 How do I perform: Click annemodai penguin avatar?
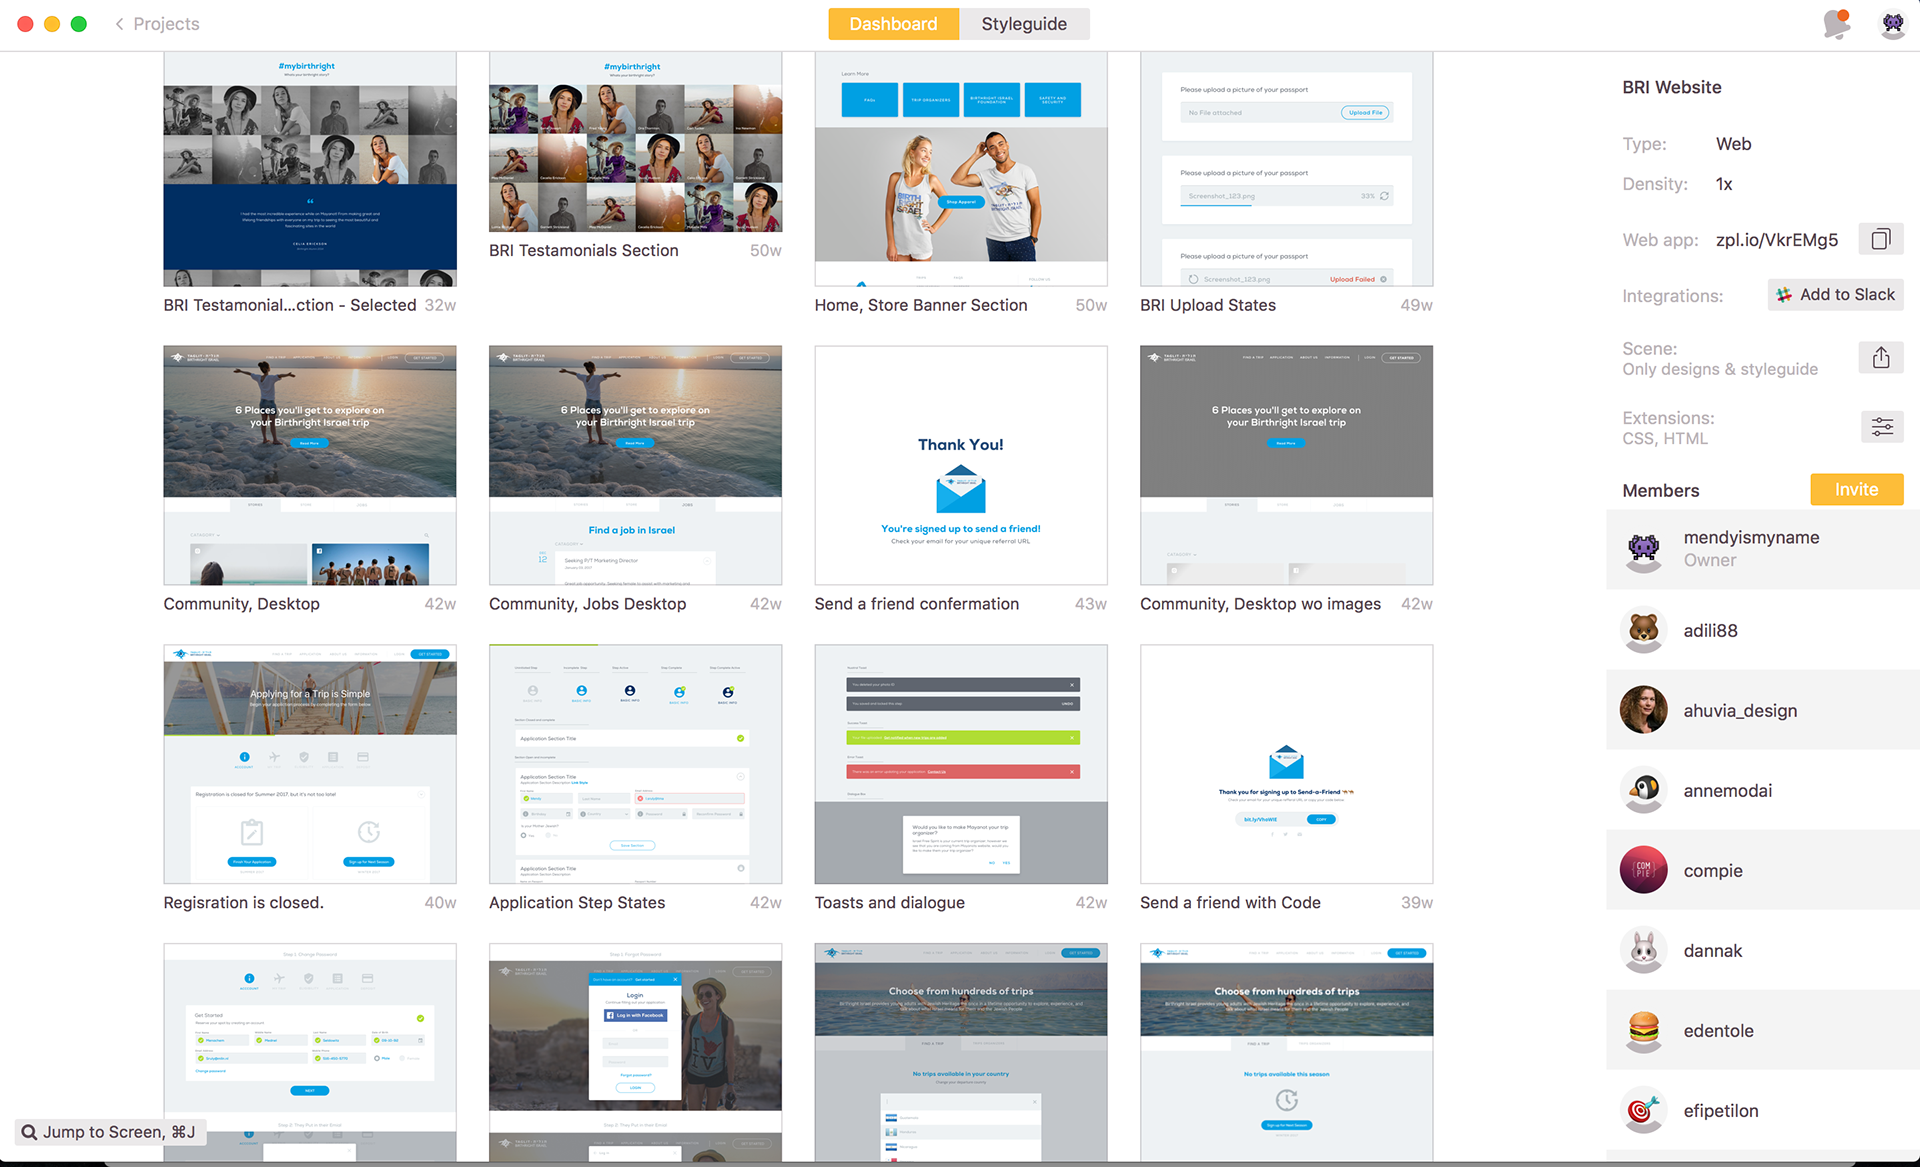1643,790
